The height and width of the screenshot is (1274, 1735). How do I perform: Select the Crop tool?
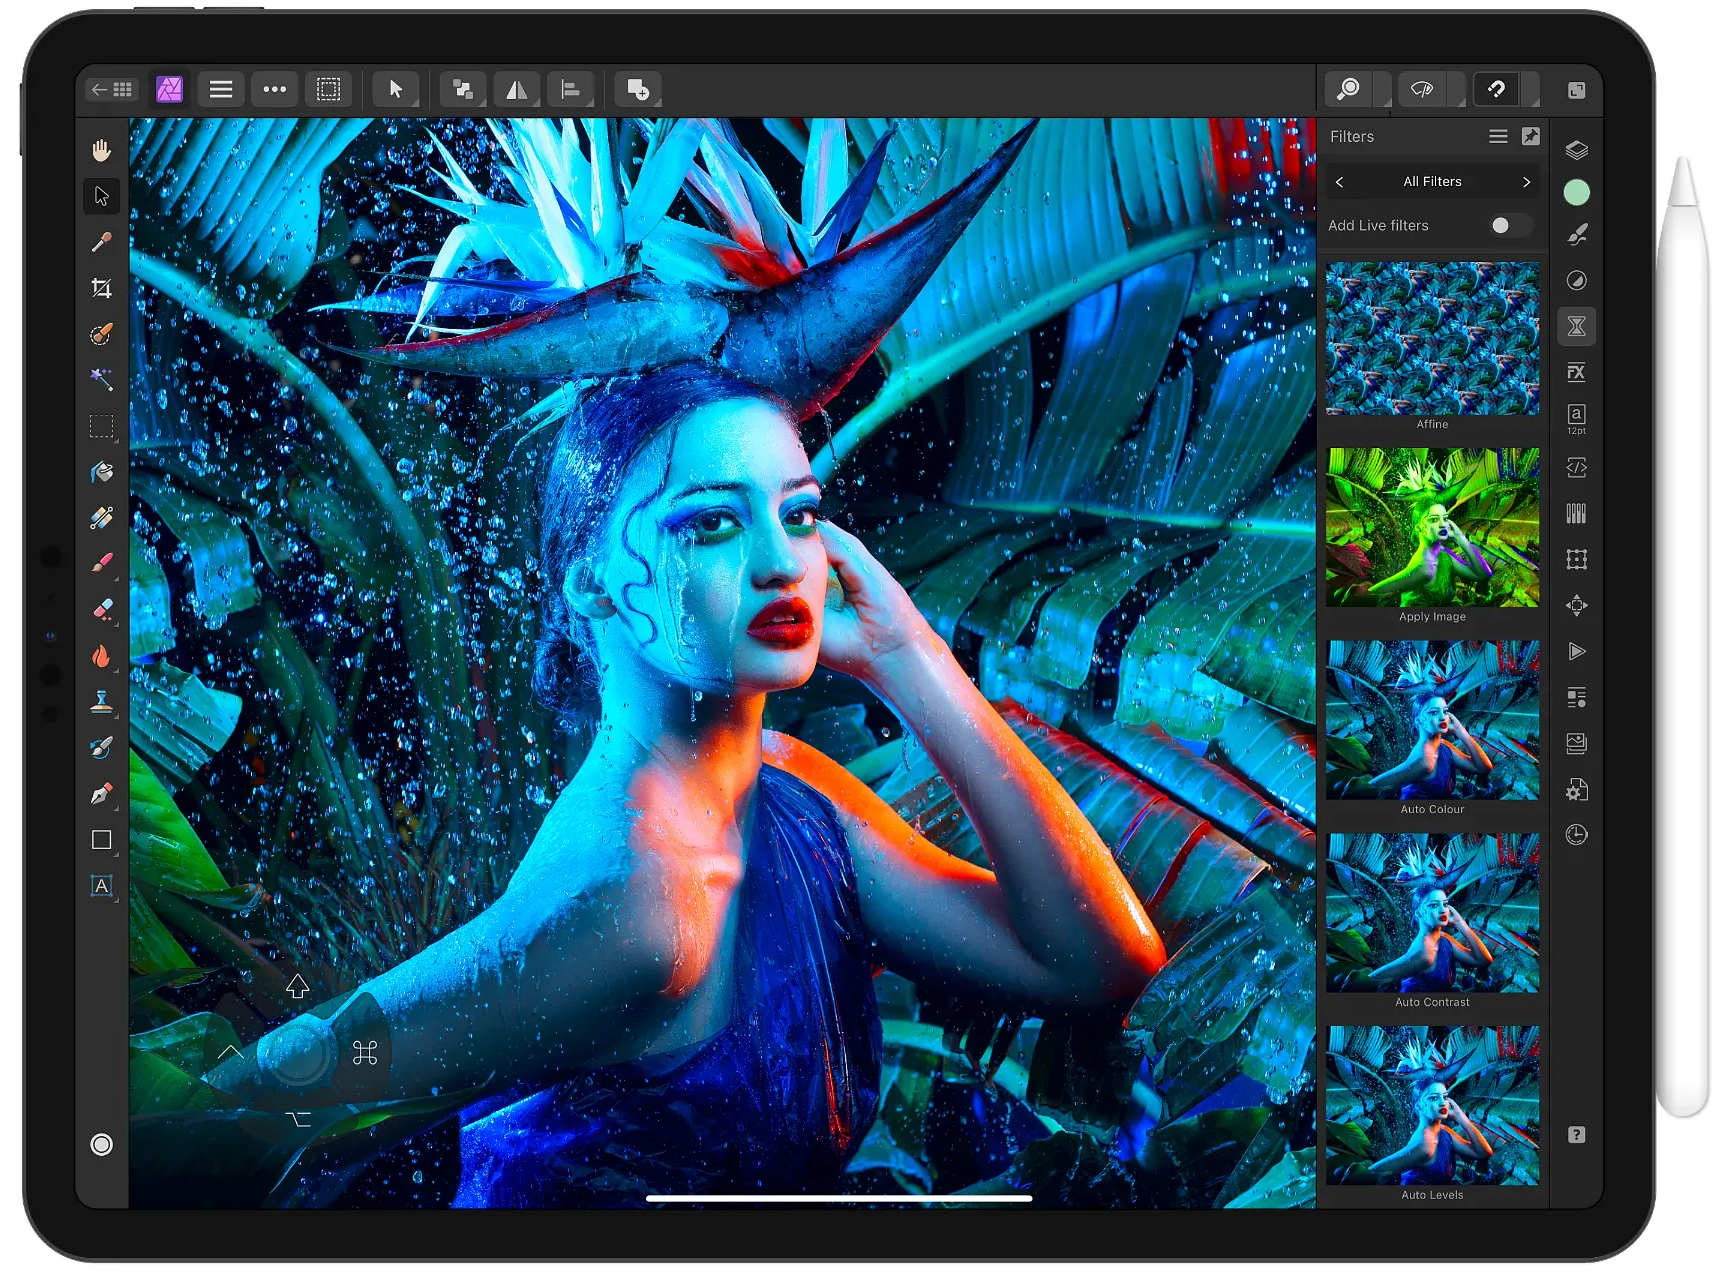pyautogui.click(x=101, y=289)
